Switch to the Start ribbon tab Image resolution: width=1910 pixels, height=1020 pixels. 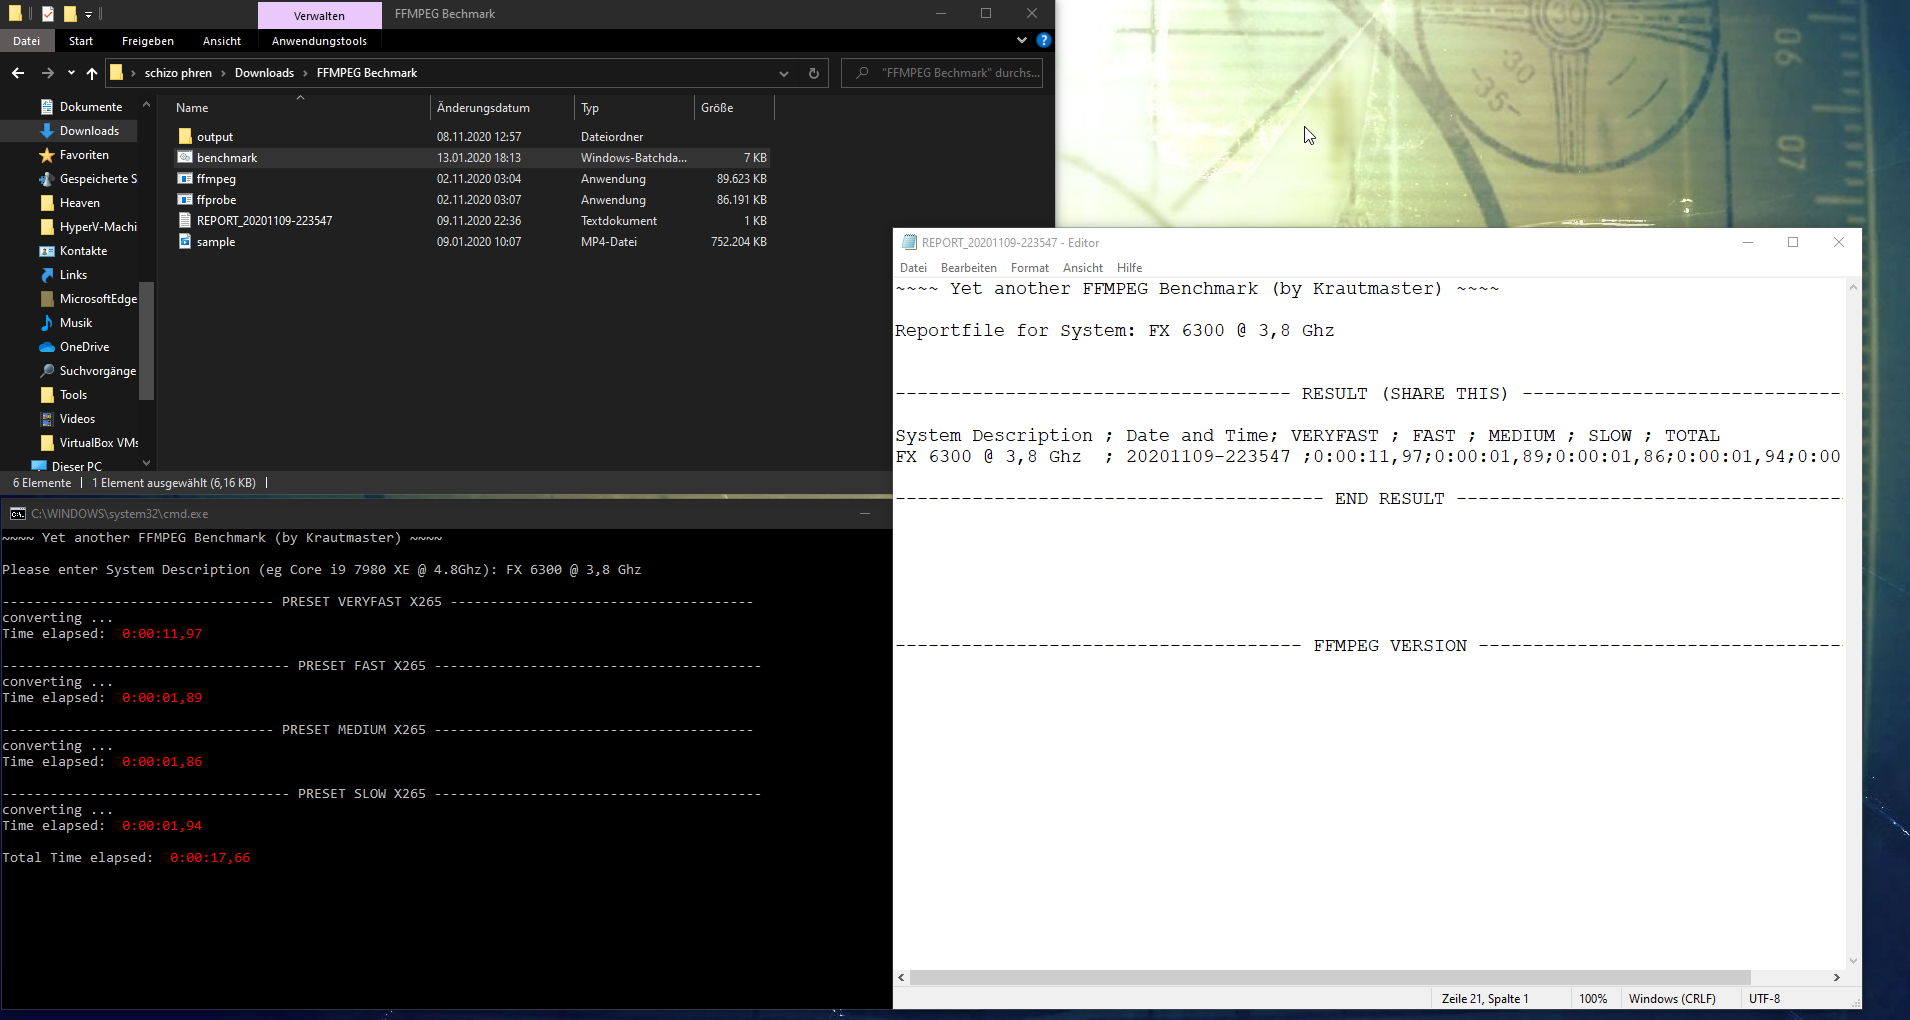click(81, 41)
